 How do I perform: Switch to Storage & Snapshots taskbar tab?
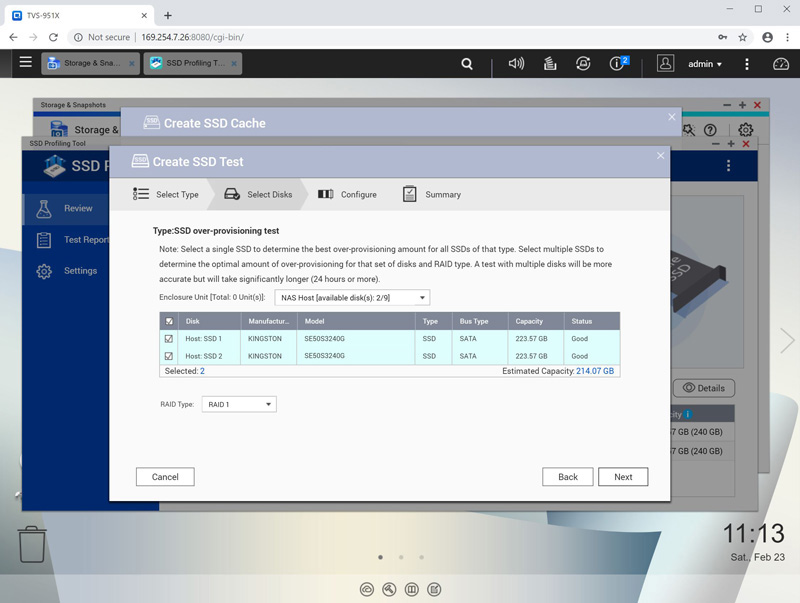90,63
